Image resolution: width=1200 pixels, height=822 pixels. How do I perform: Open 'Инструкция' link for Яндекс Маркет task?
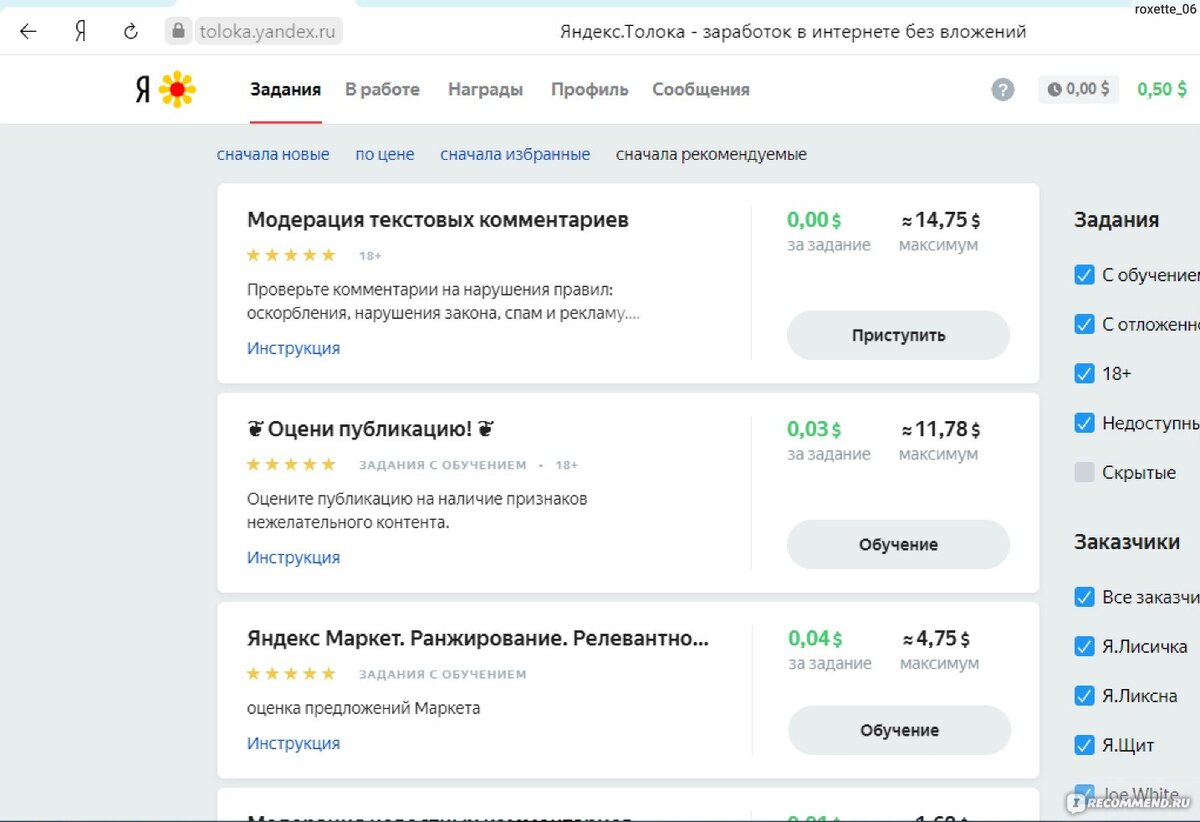pos(293,743)
